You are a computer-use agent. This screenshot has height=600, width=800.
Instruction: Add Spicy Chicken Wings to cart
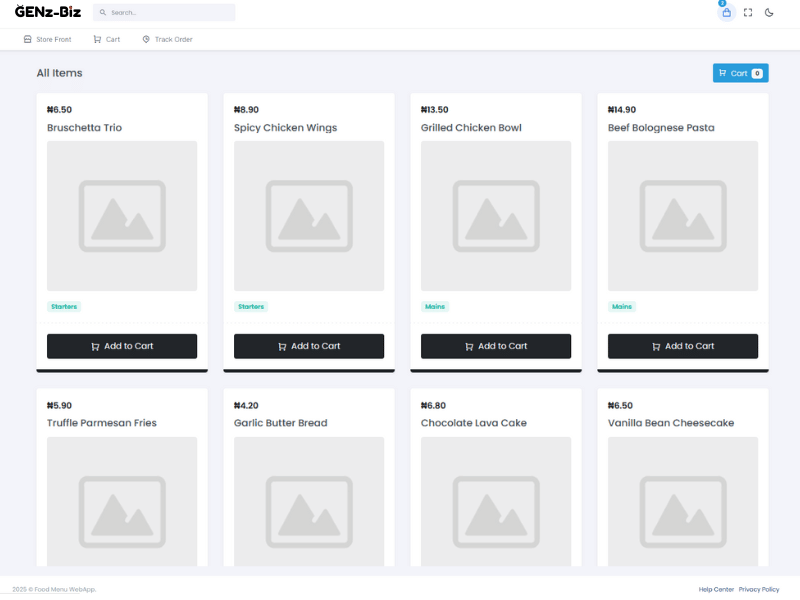pos(309,346)
